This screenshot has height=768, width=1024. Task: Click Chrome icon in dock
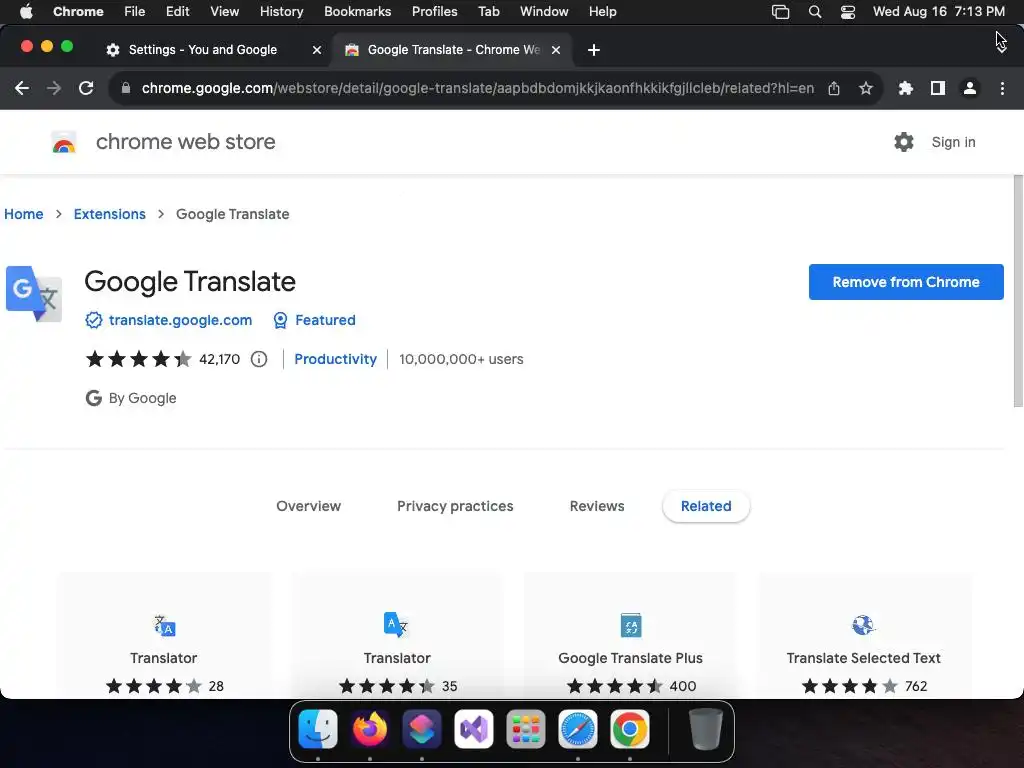tap(630, 729)
